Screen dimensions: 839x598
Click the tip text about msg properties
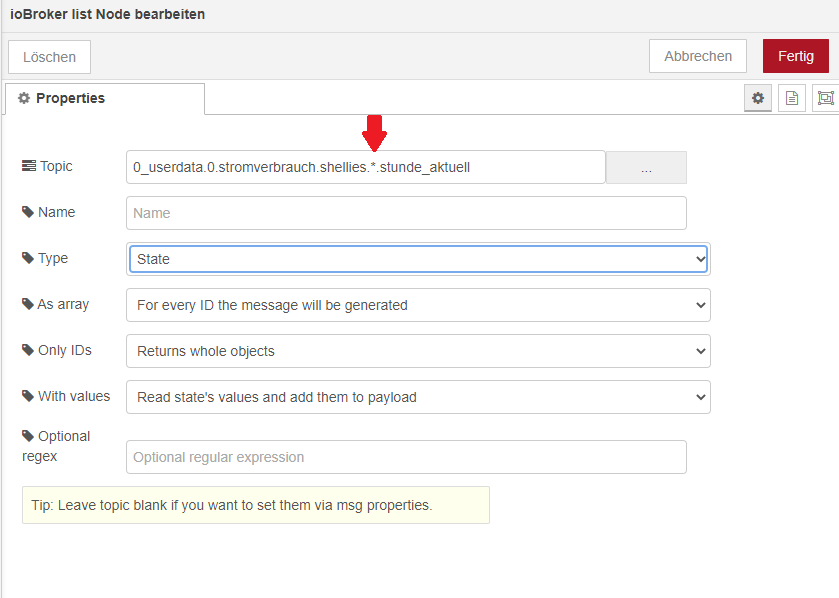pos(232,505)
